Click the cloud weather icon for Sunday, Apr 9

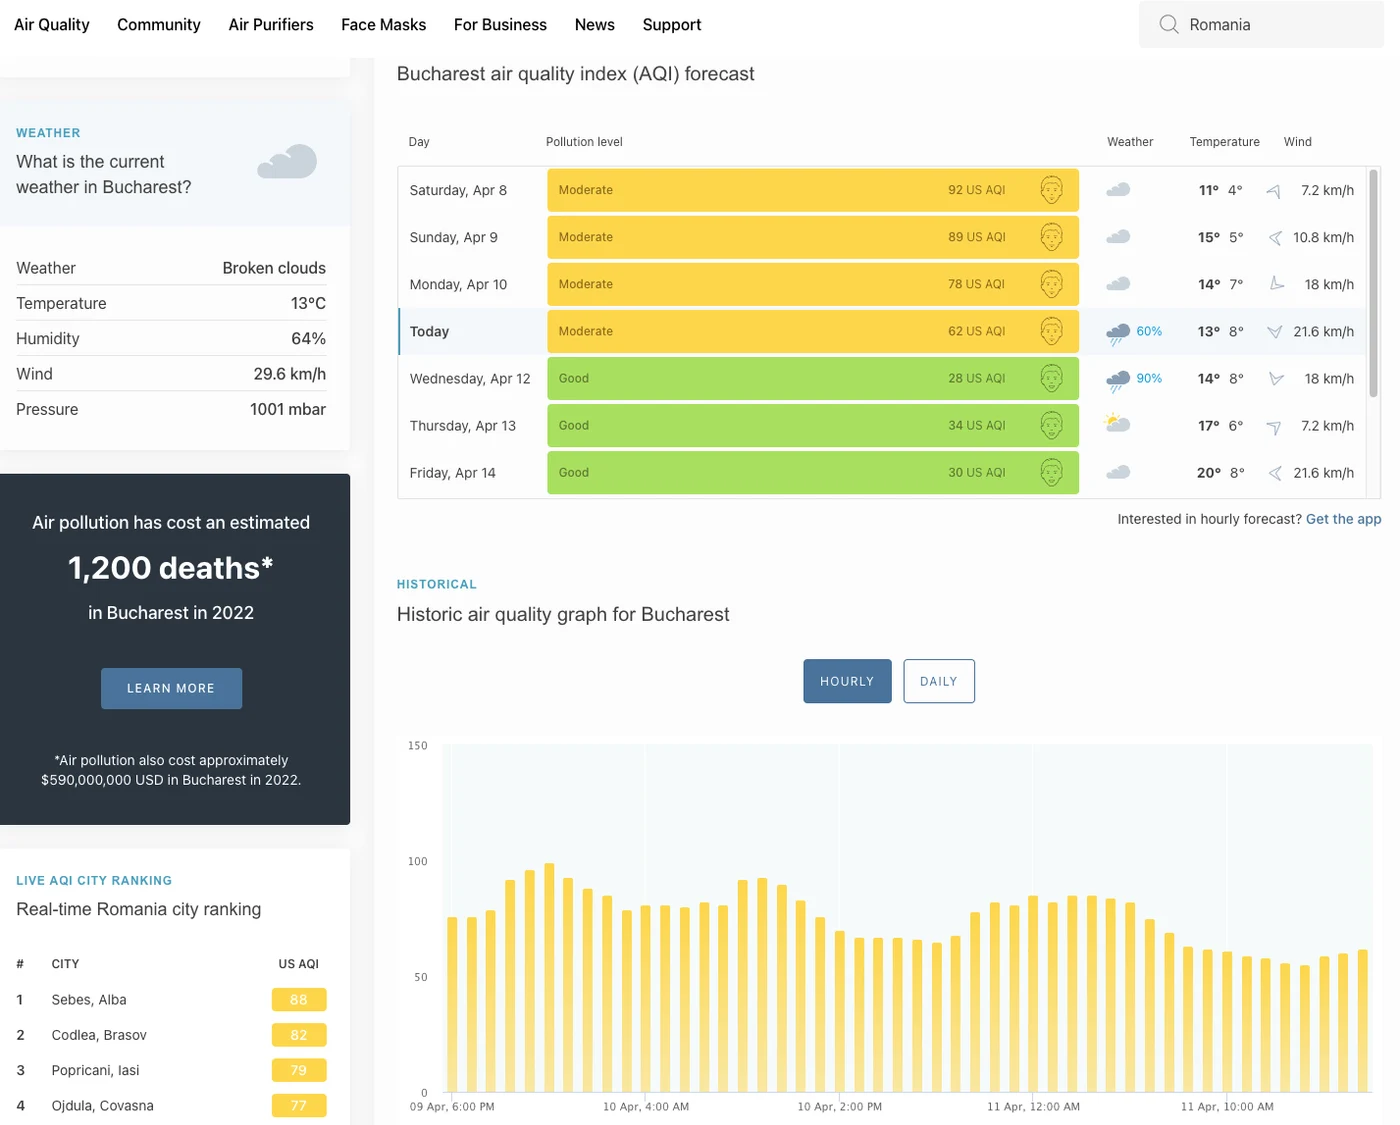[x=1118, y=237]
